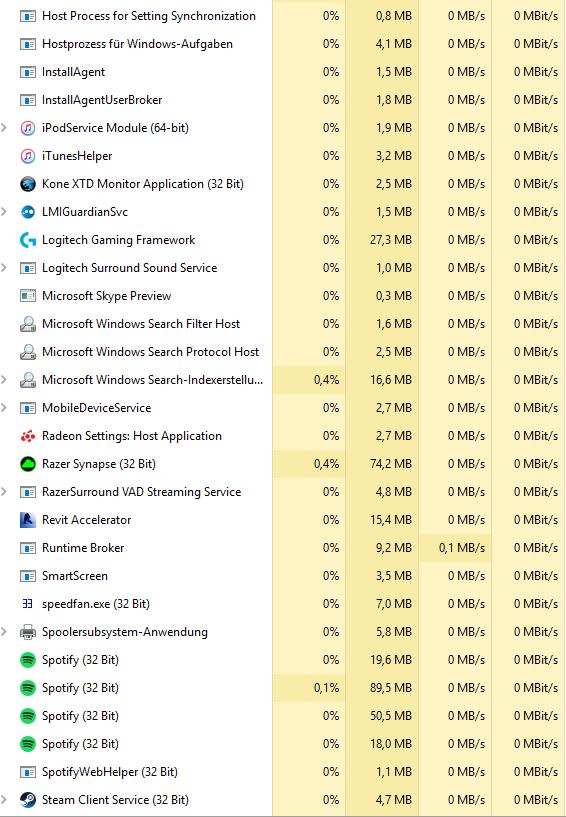This screenshot has height=817, width=566.
Task: Select the SpotifyWebHelper (32 Bit) row
Action: click(283, 772)
